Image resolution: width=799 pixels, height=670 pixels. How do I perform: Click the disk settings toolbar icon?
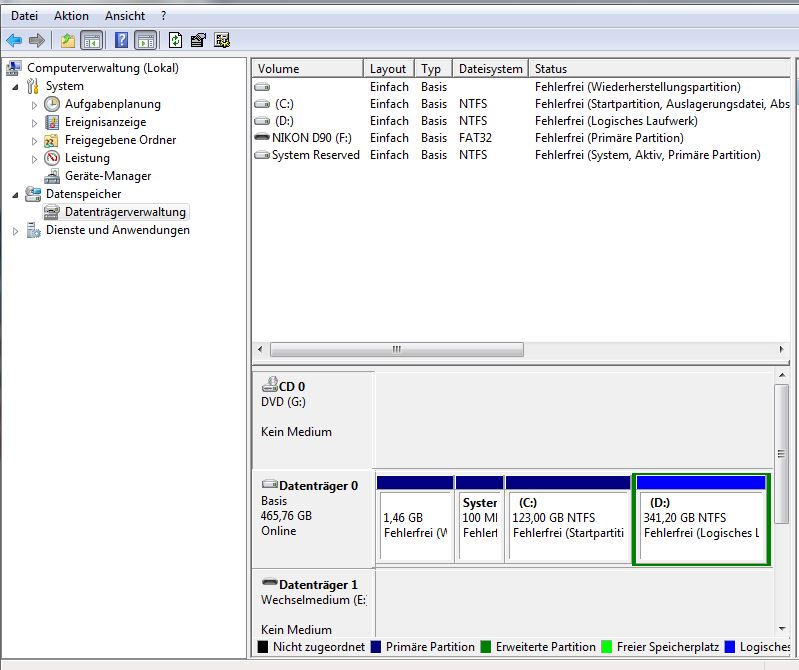click(x=222, y=40)
